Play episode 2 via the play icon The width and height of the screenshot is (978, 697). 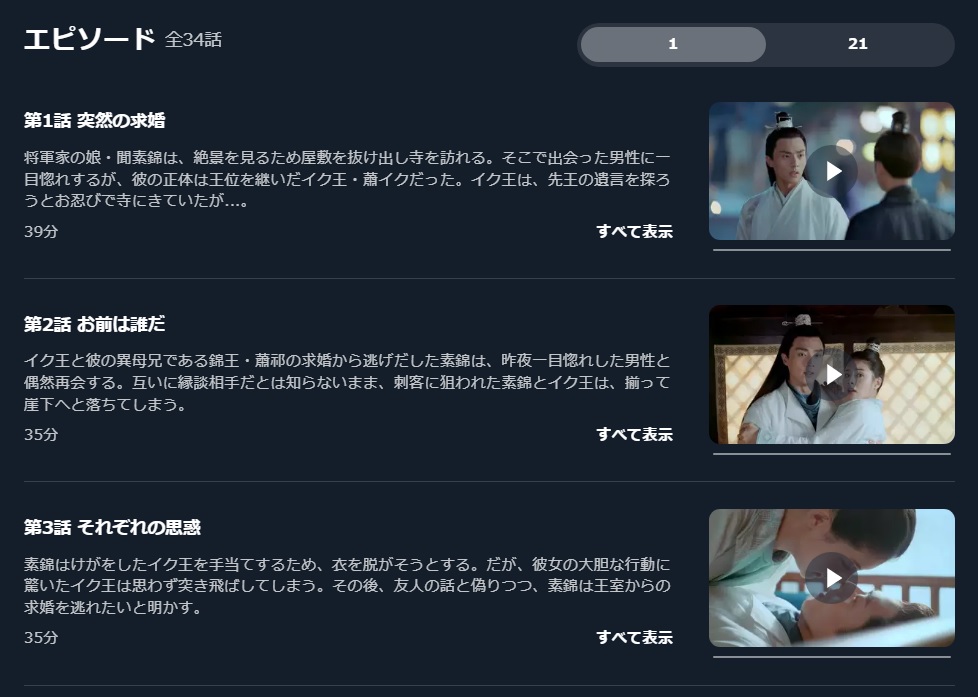(832, 374)
